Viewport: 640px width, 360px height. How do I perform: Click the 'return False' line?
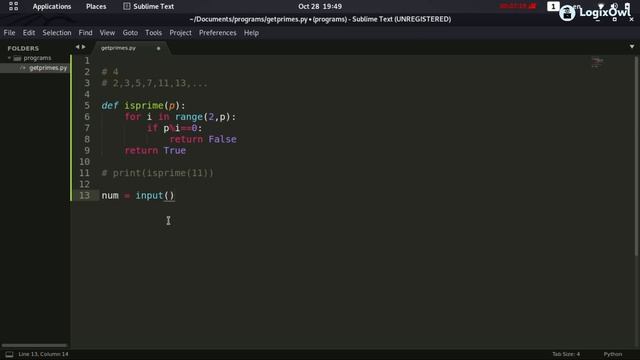tap(203, 140)
